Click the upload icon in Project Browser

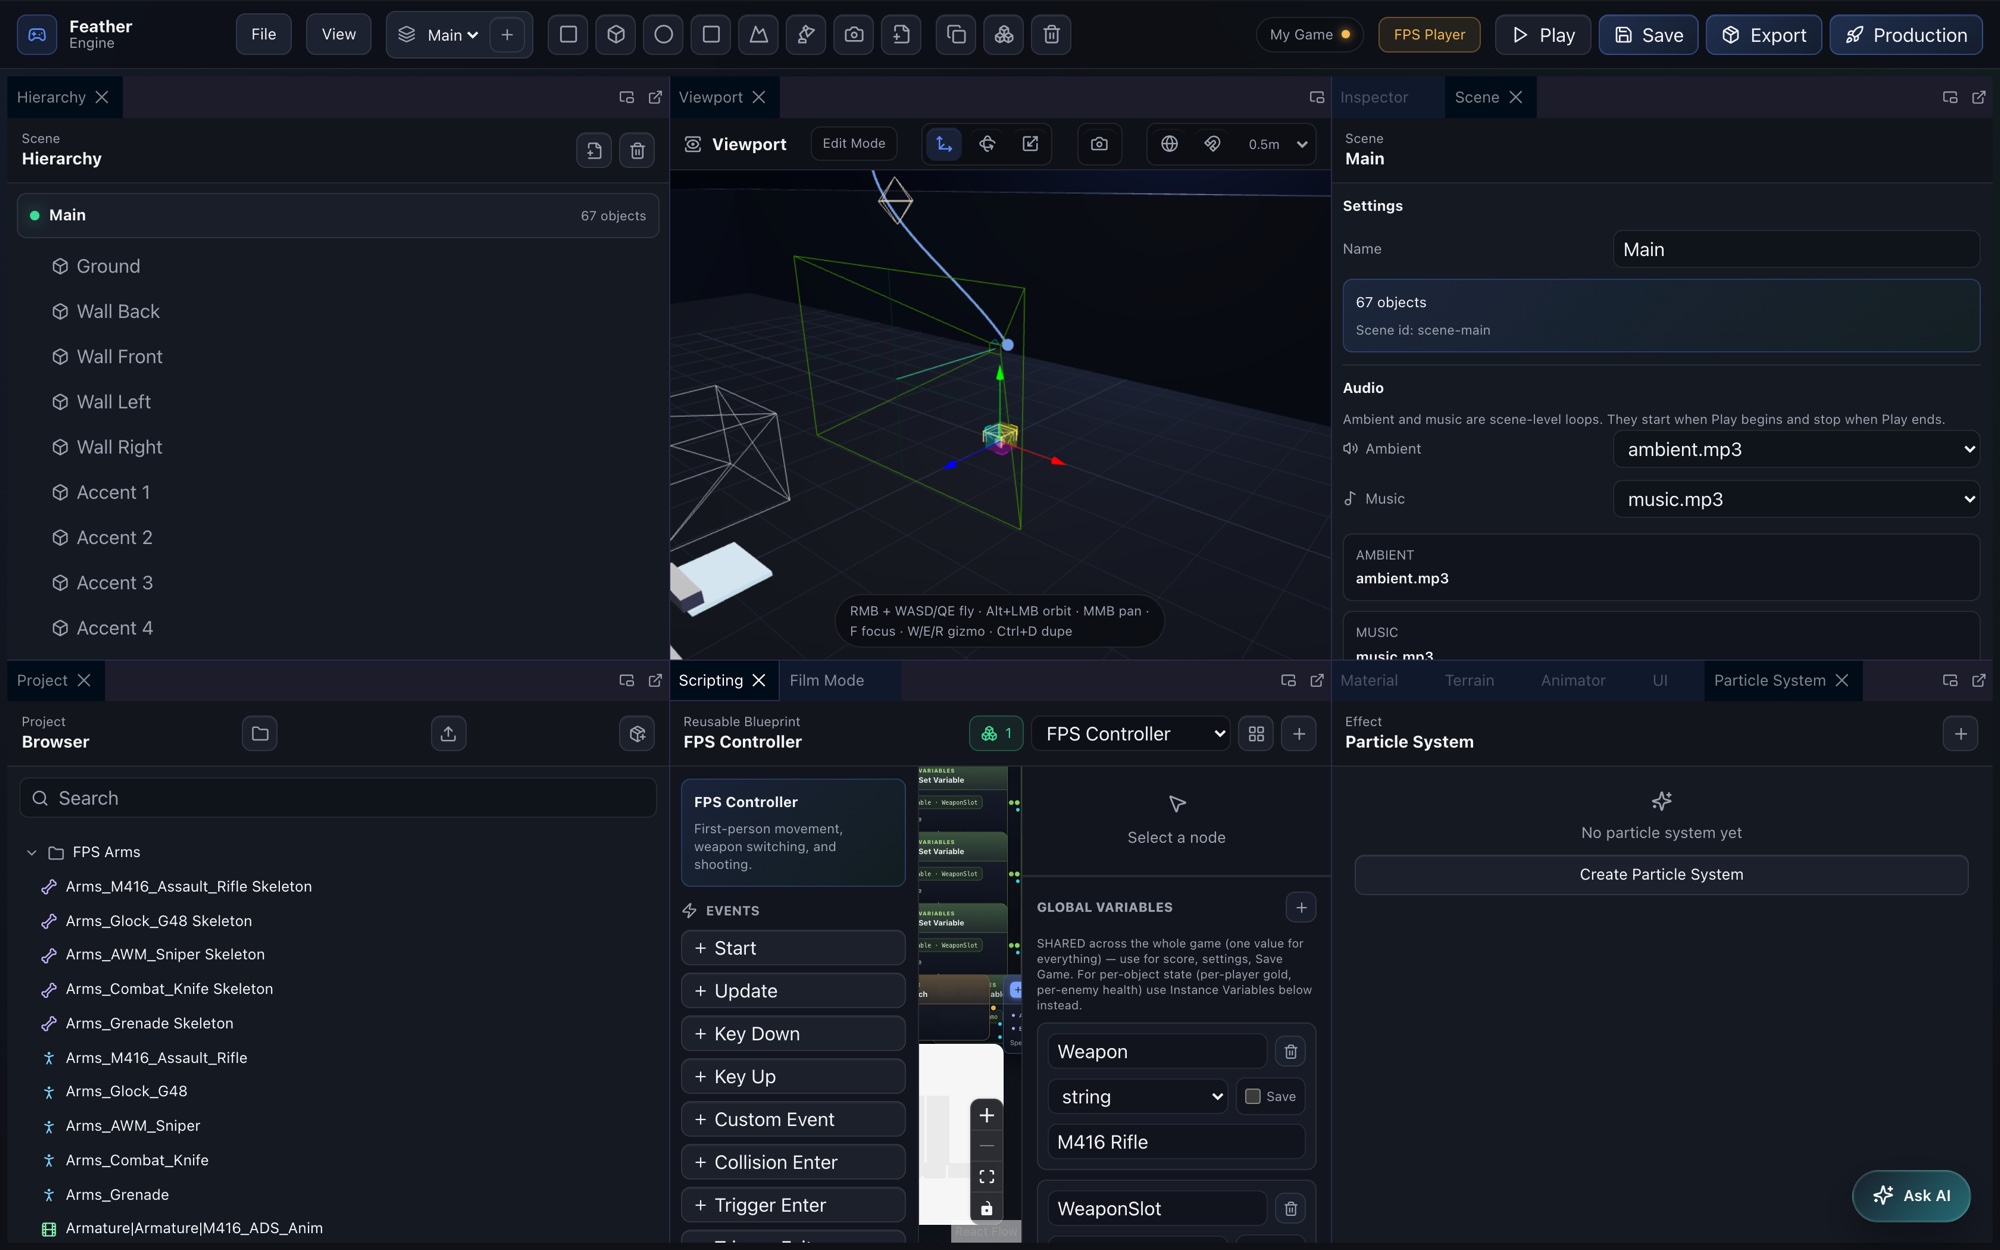coord(448,734)
